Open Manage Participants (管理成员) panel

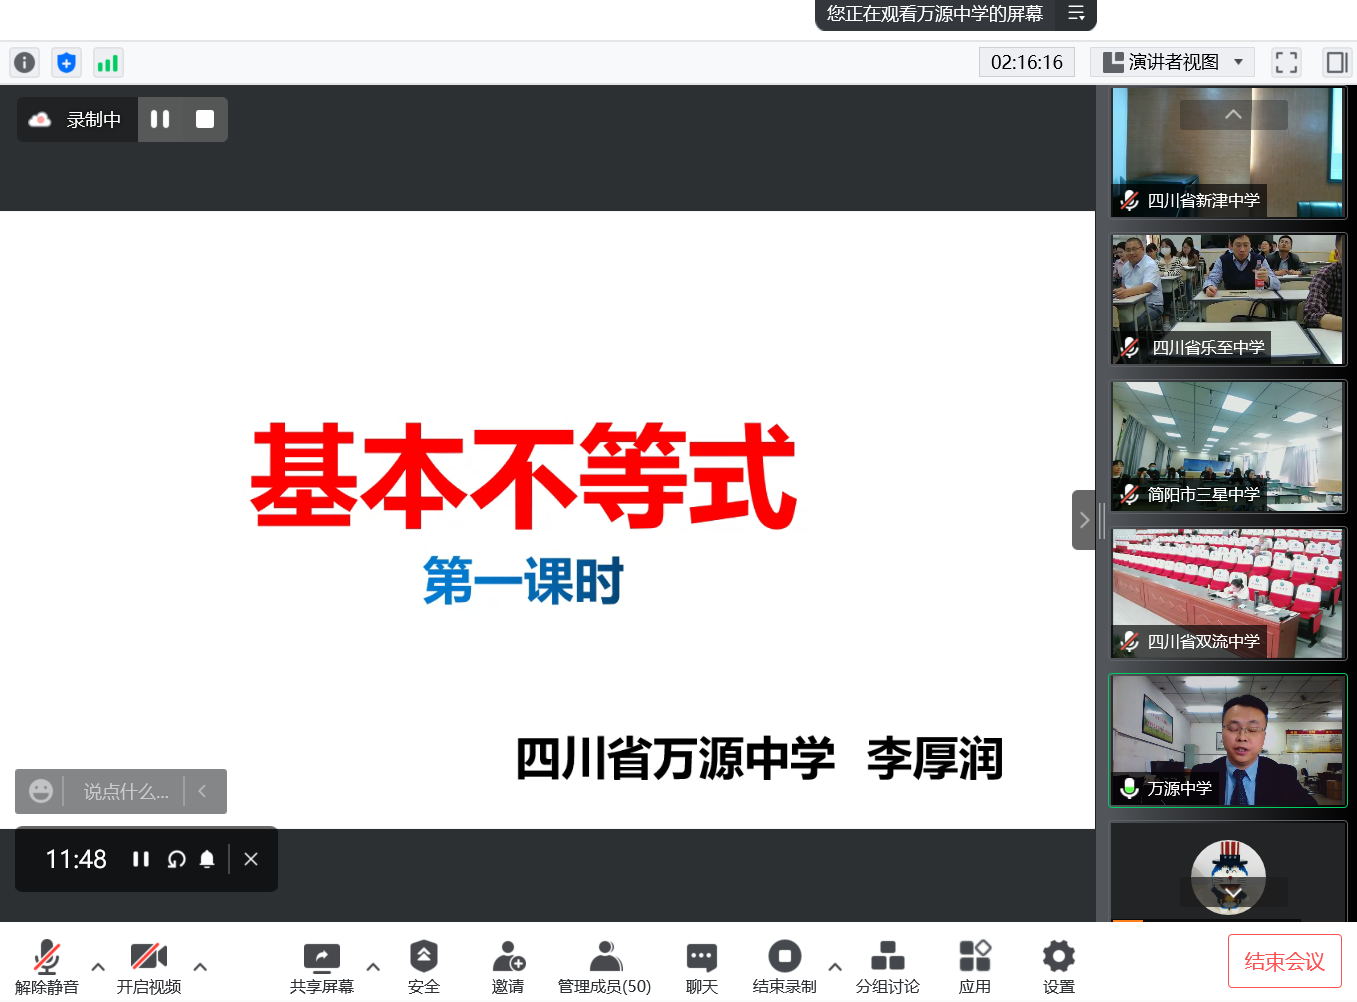pos(604,967)
